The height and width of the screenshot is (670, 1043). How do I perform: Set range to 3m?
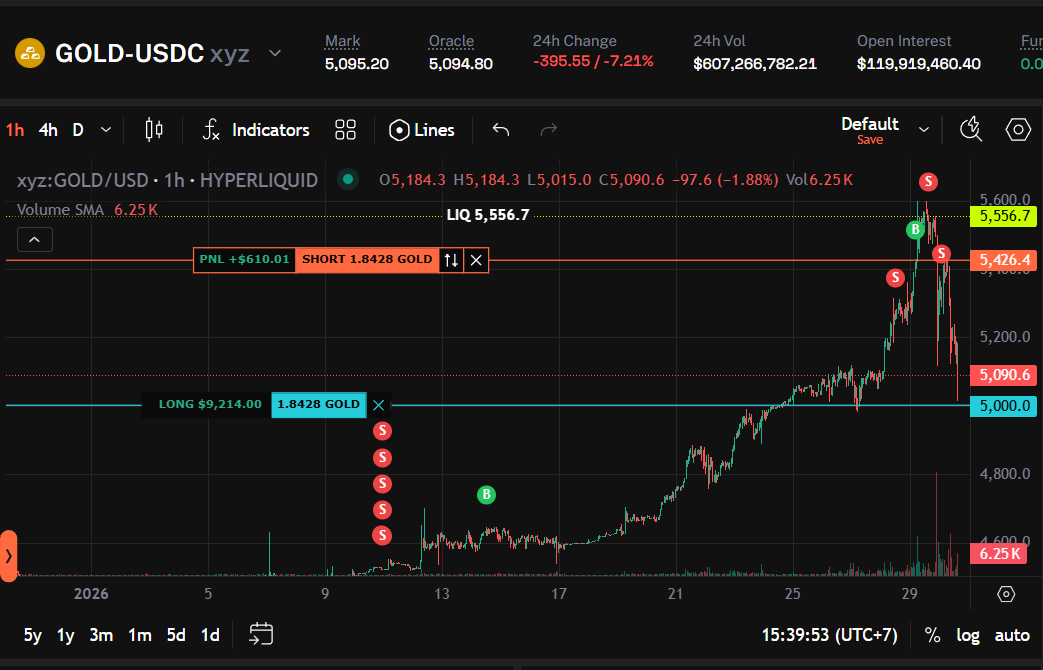101,635
